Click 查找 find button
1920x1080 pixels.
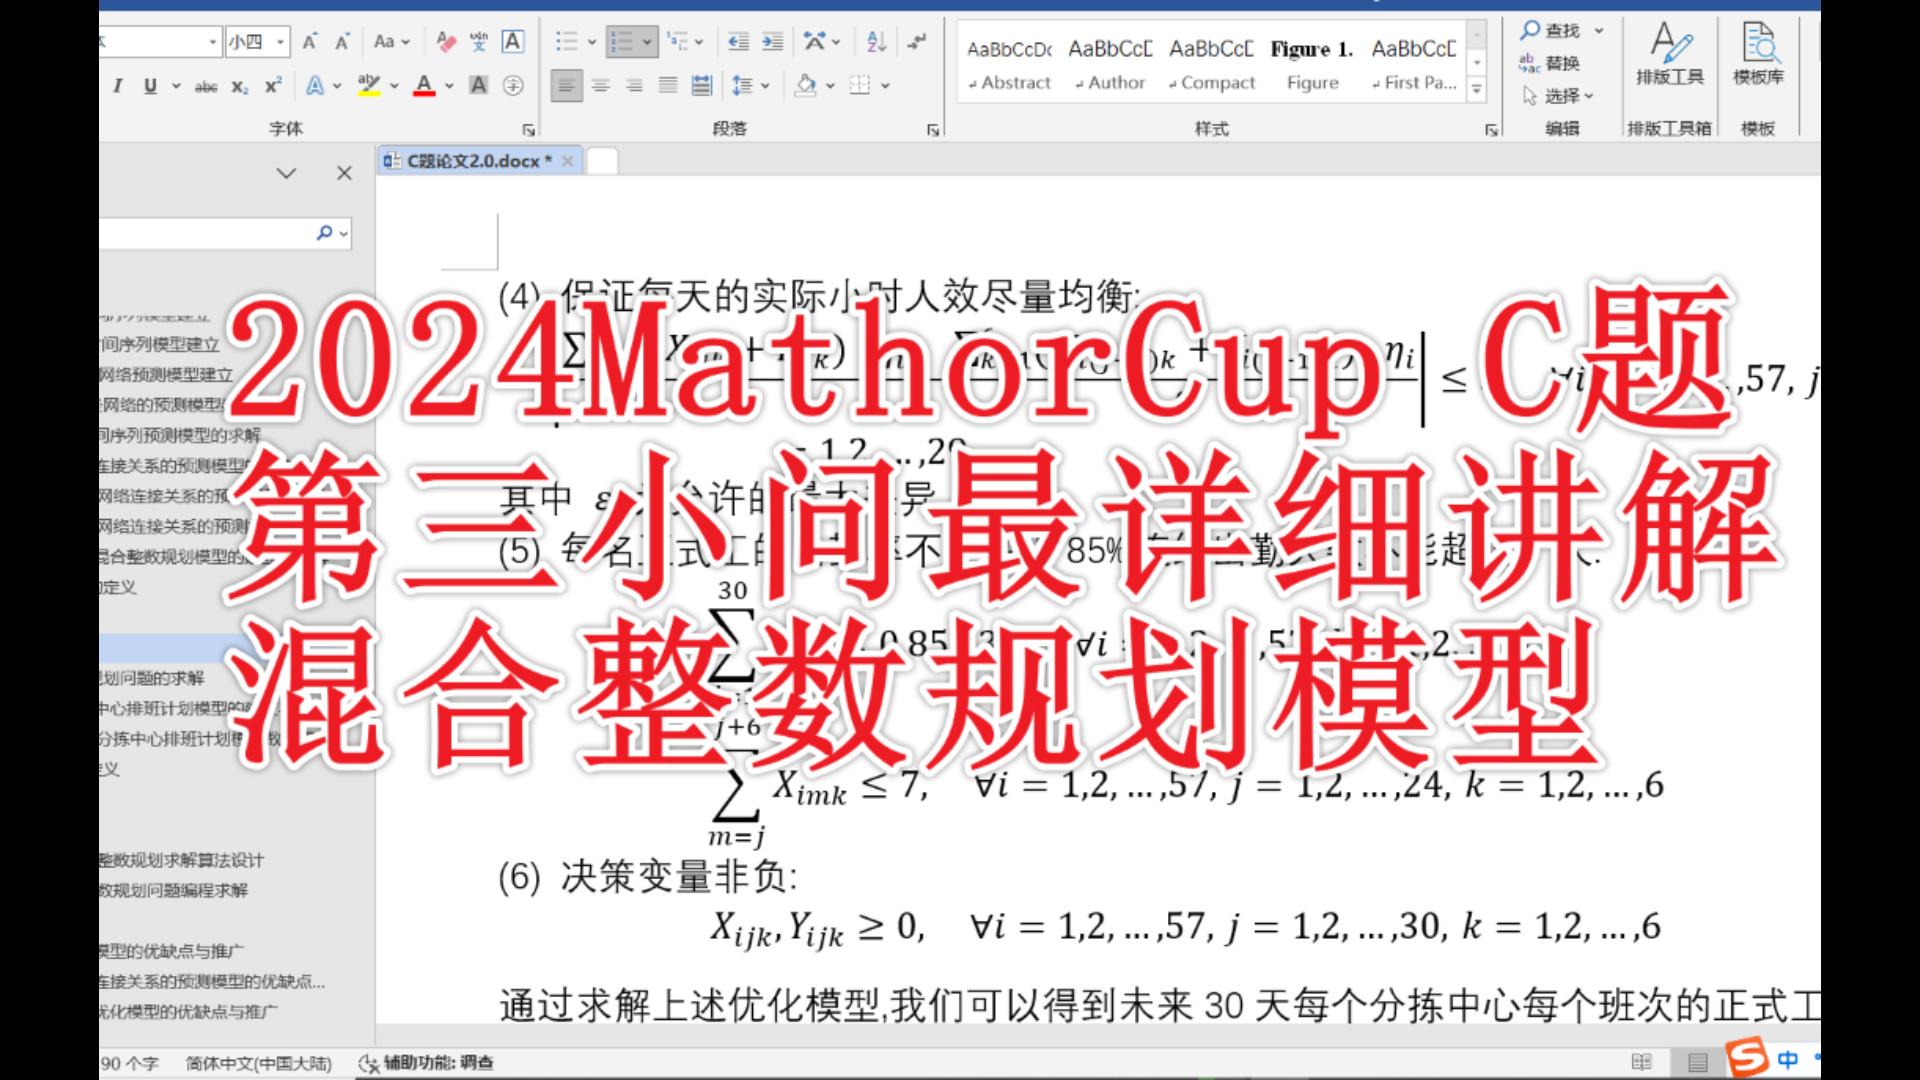pyautogui.click(x=1550, y=31)
